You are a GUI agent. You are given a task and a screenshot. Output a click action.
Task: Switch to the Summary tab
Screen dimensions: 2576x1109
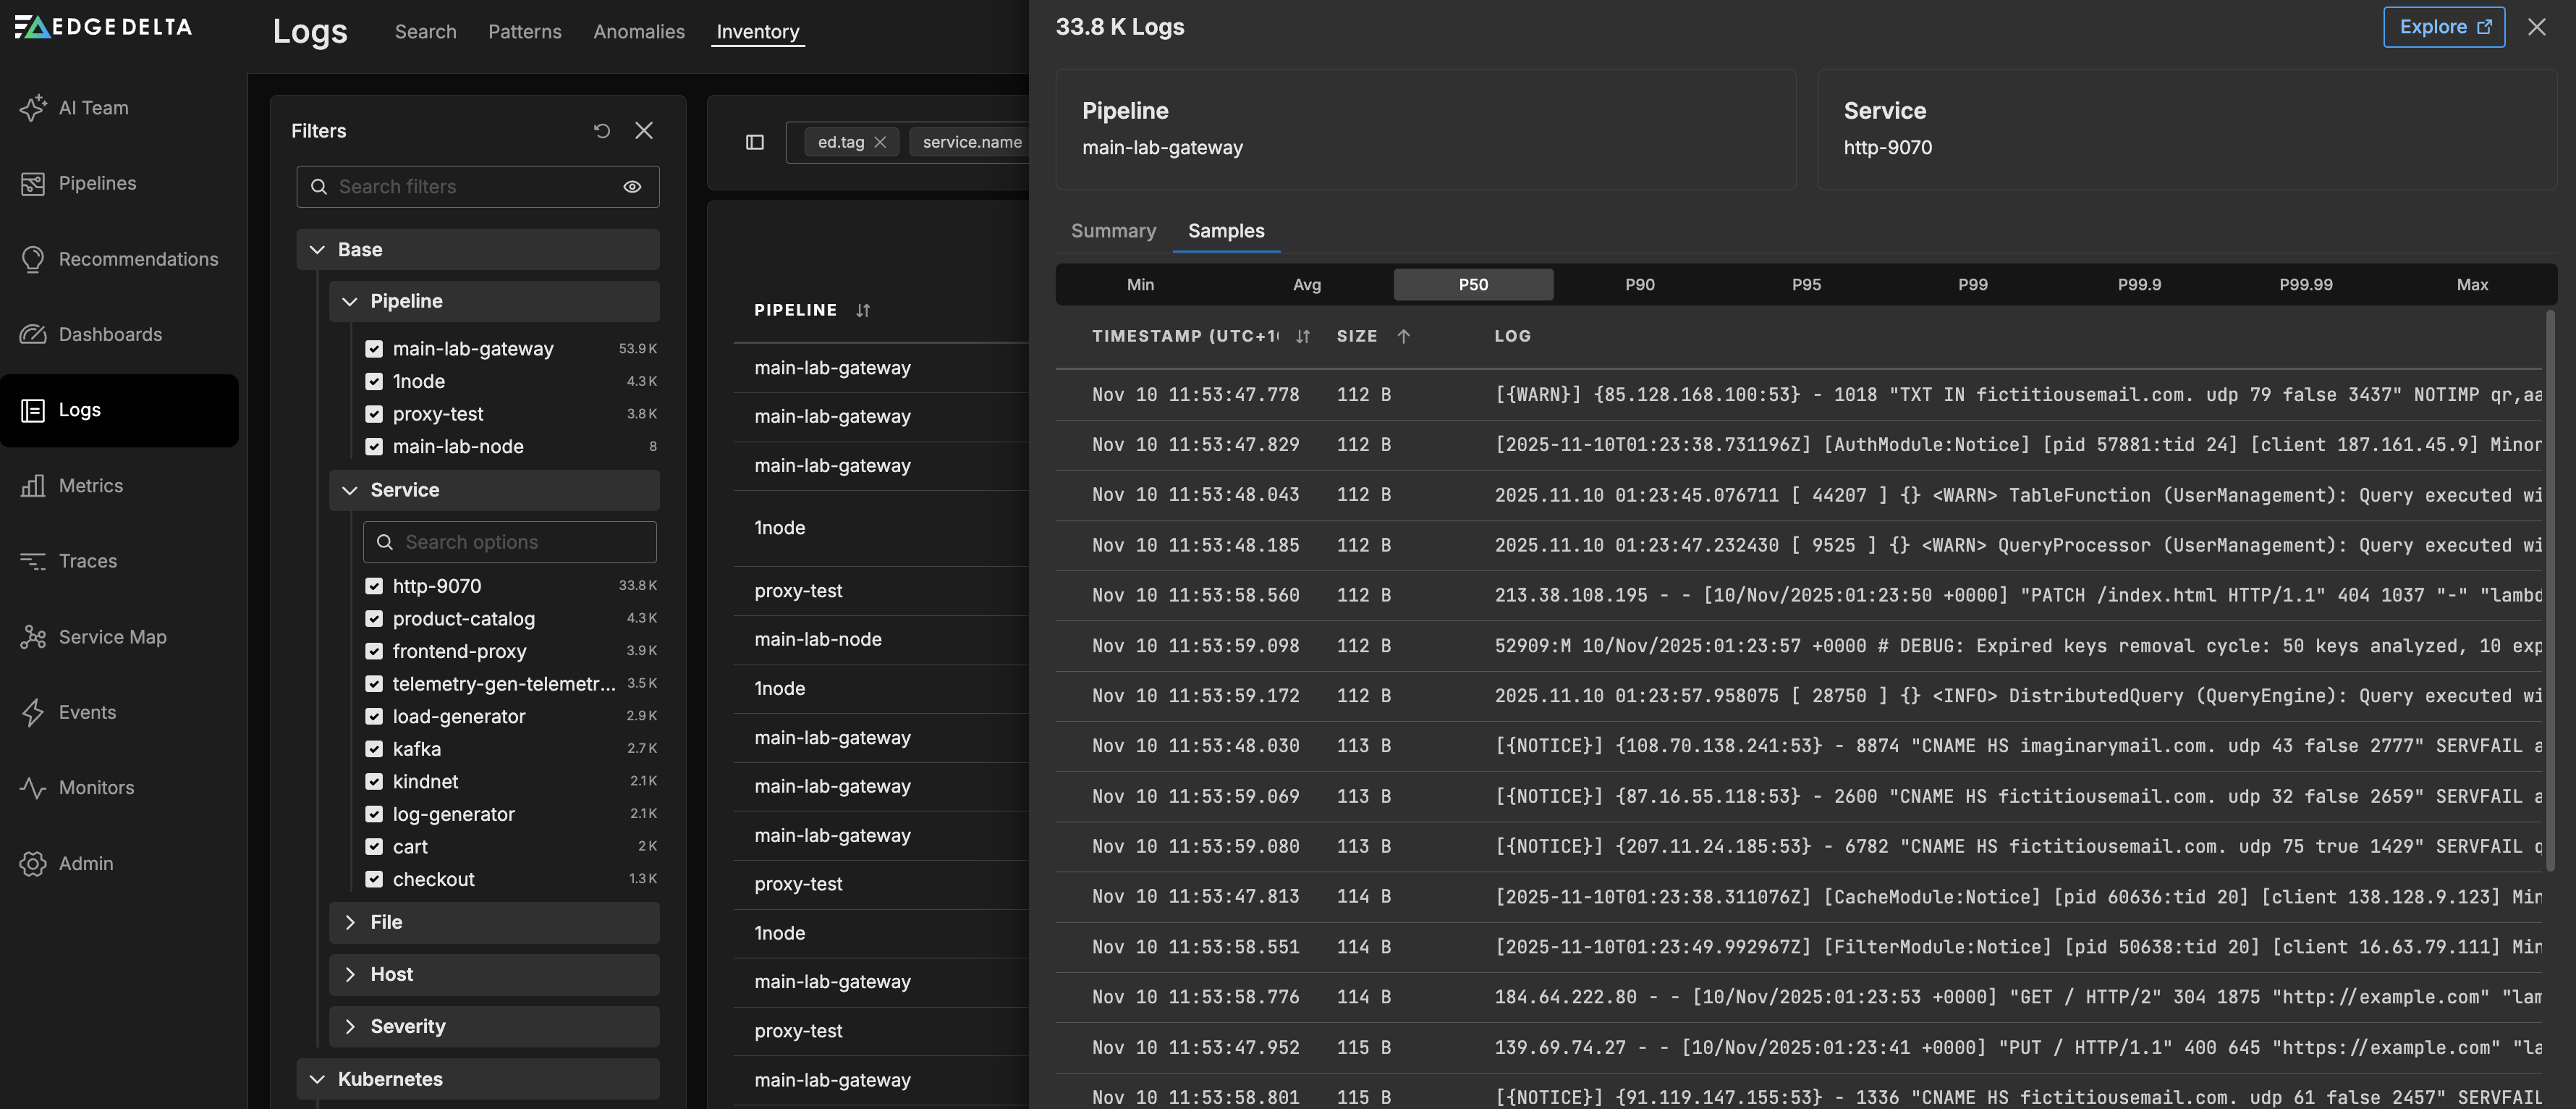pos(1113,231)
